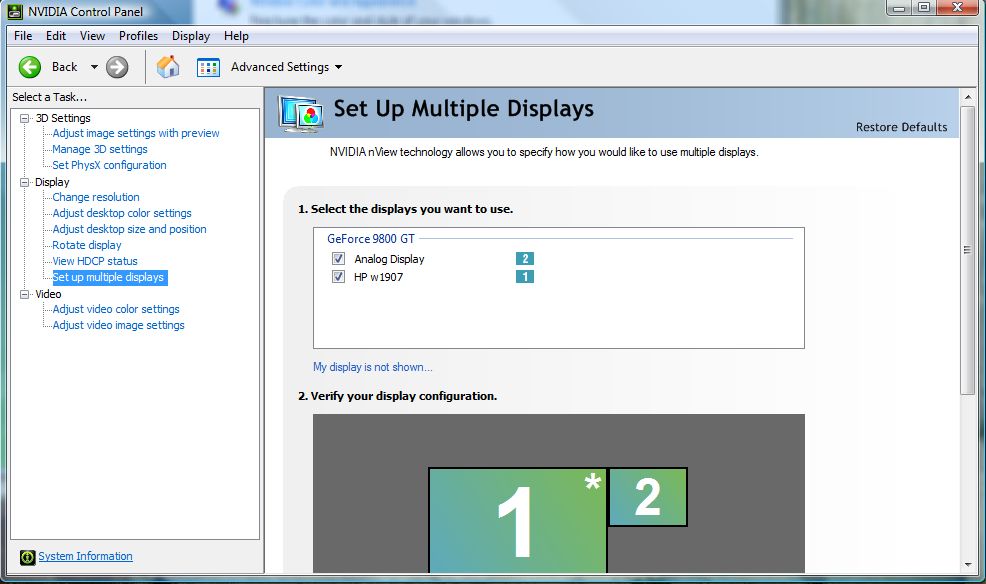The height and width of the screenshot is (584, 986).
Task: Click the 'Display' category label in the task tree
Action: point(52,182)
